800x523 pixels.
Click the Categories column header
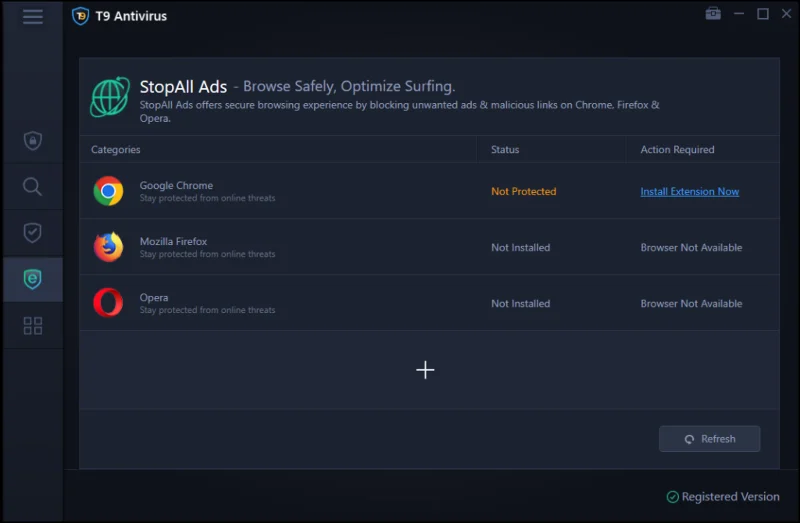coord(116,150)
